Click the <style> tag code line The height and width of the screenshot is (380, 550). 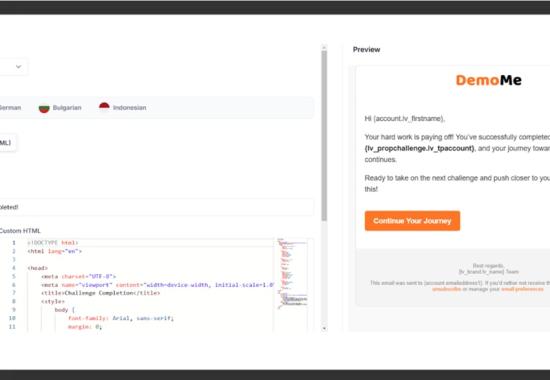[x=53, y=301]
